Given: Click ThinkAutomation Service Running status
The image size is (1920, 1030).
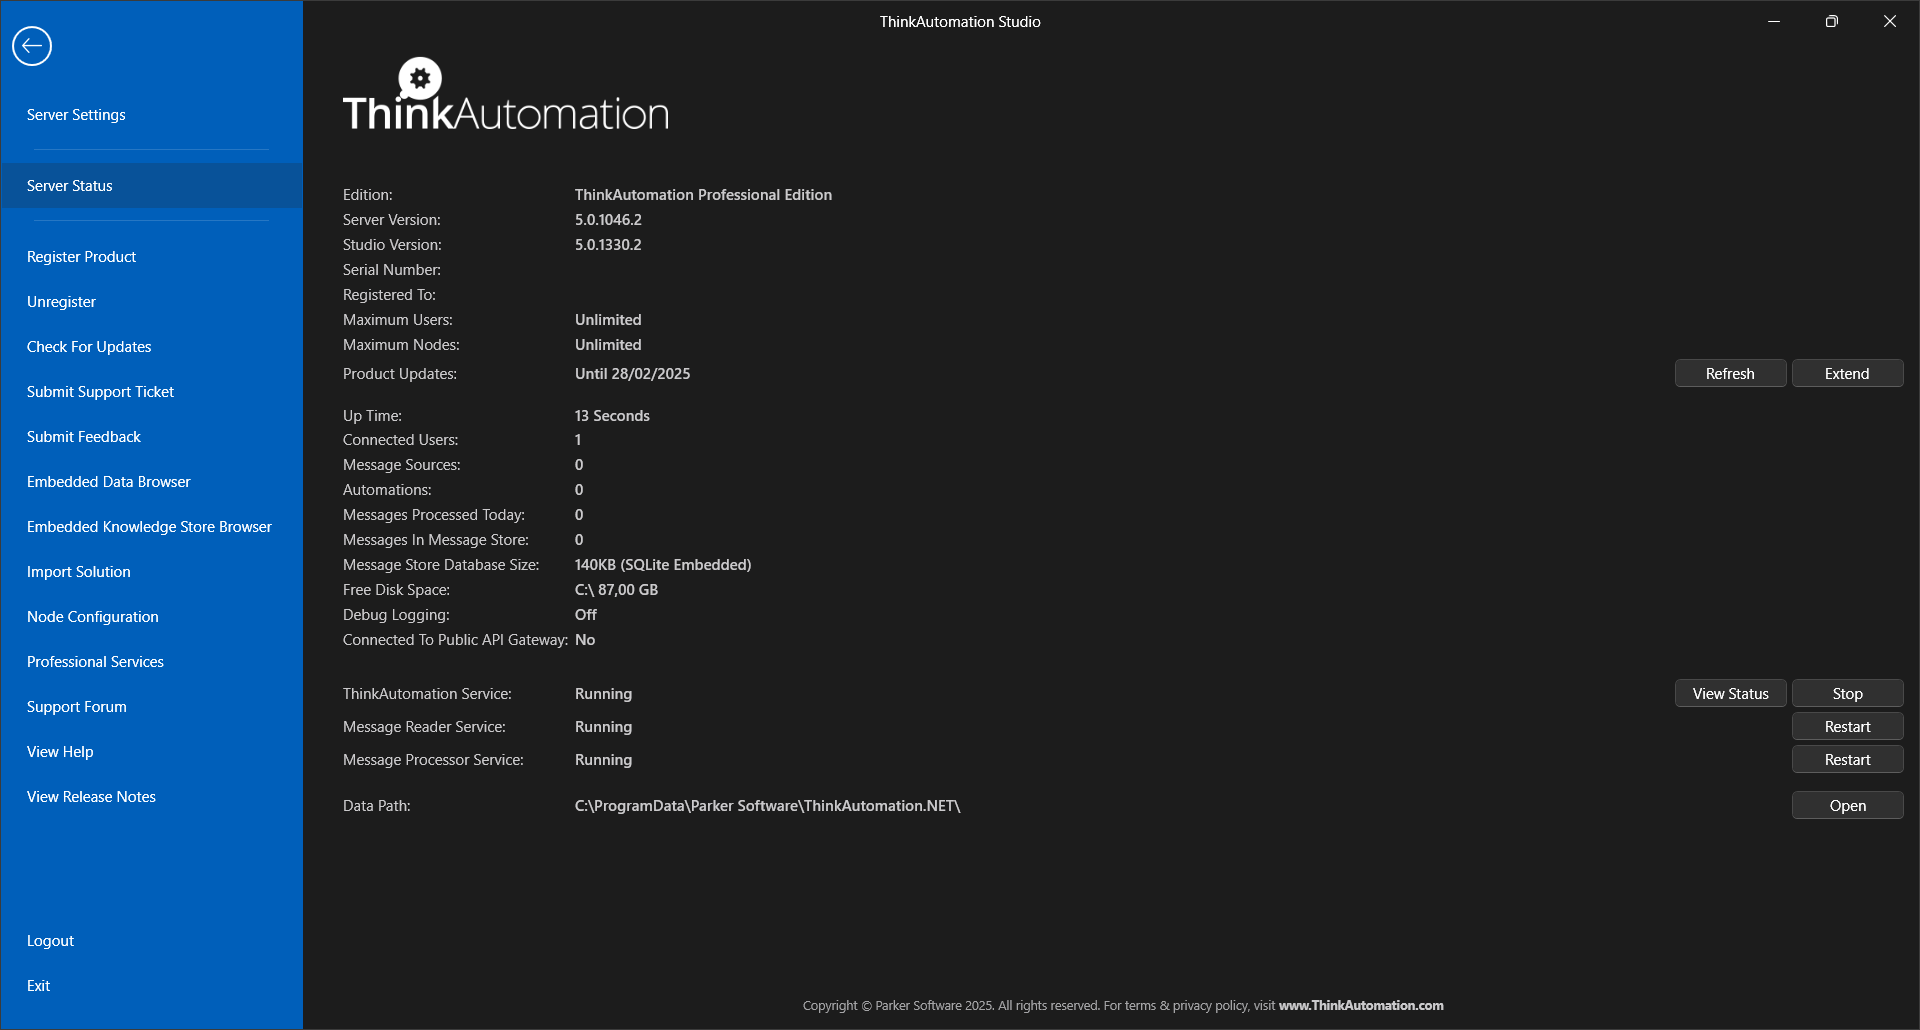Looking at the screenshot, I should coord(603,694).
